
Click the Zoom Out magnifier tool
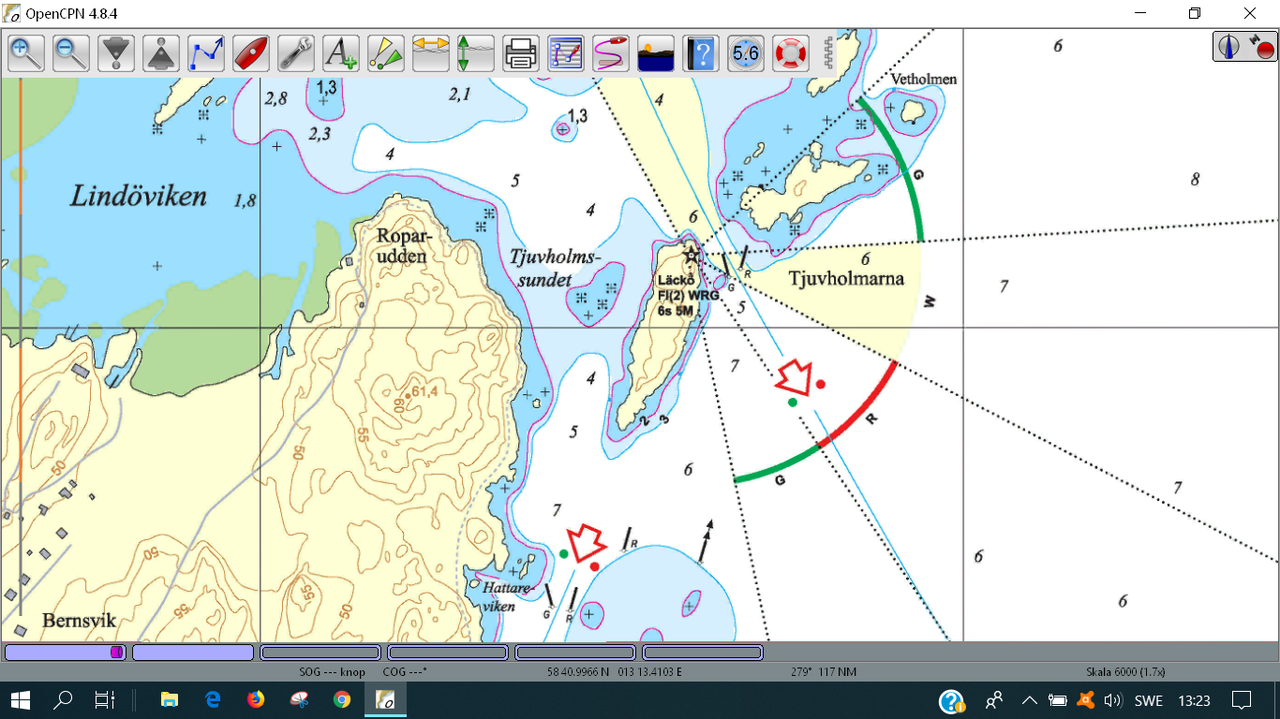point(71,52)
